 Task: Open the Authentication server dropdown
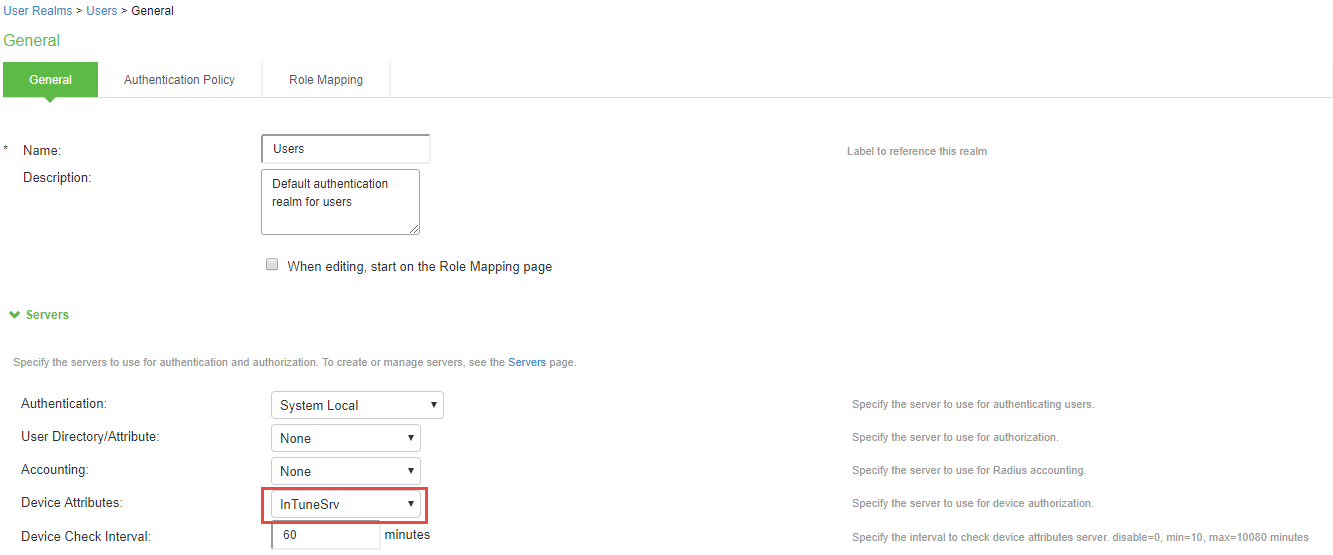click(x=357, y=405)
